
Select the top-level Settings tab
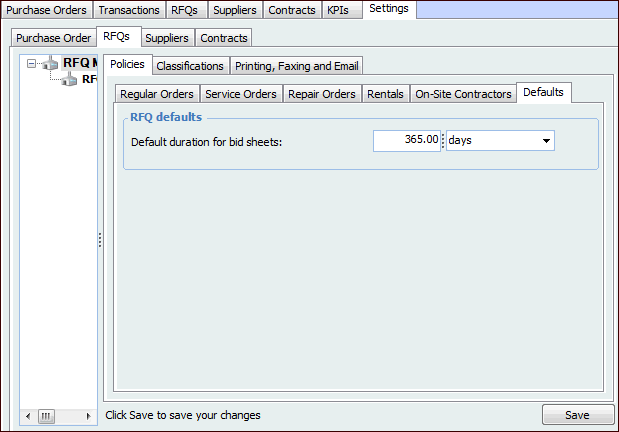click(x=389, y=9)
